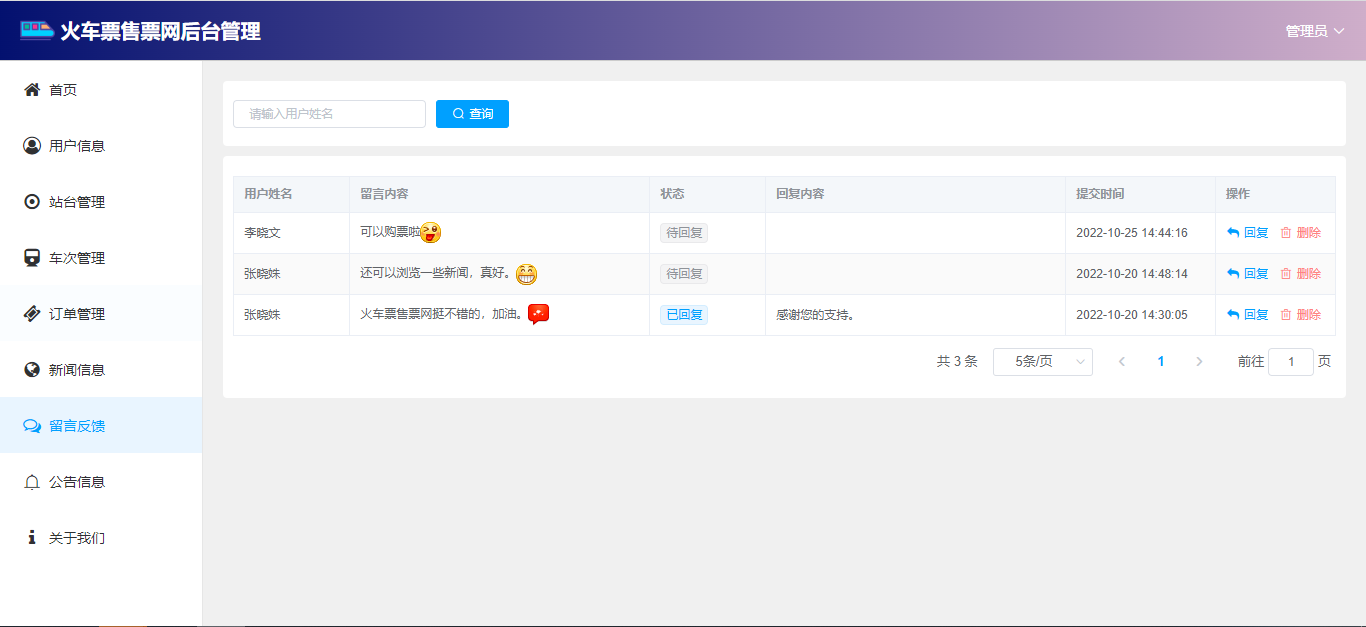1366x627 pixels.
Task: Click the 火车票售票网后台管理 title
Action: (x=160, y=31)
